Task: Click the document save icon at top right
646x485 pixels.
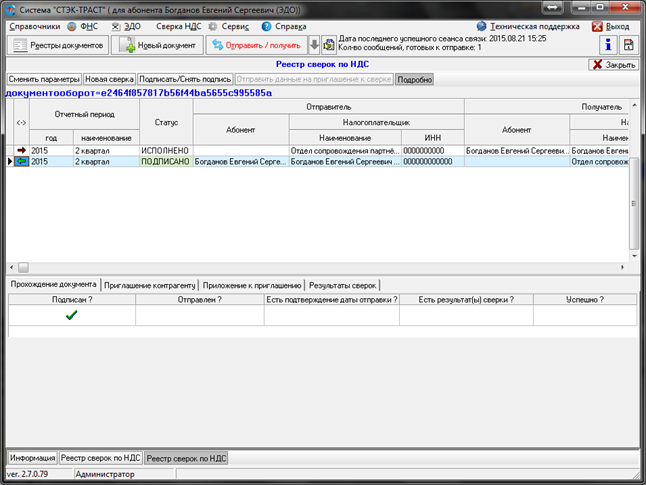Action: click(628, 45)
